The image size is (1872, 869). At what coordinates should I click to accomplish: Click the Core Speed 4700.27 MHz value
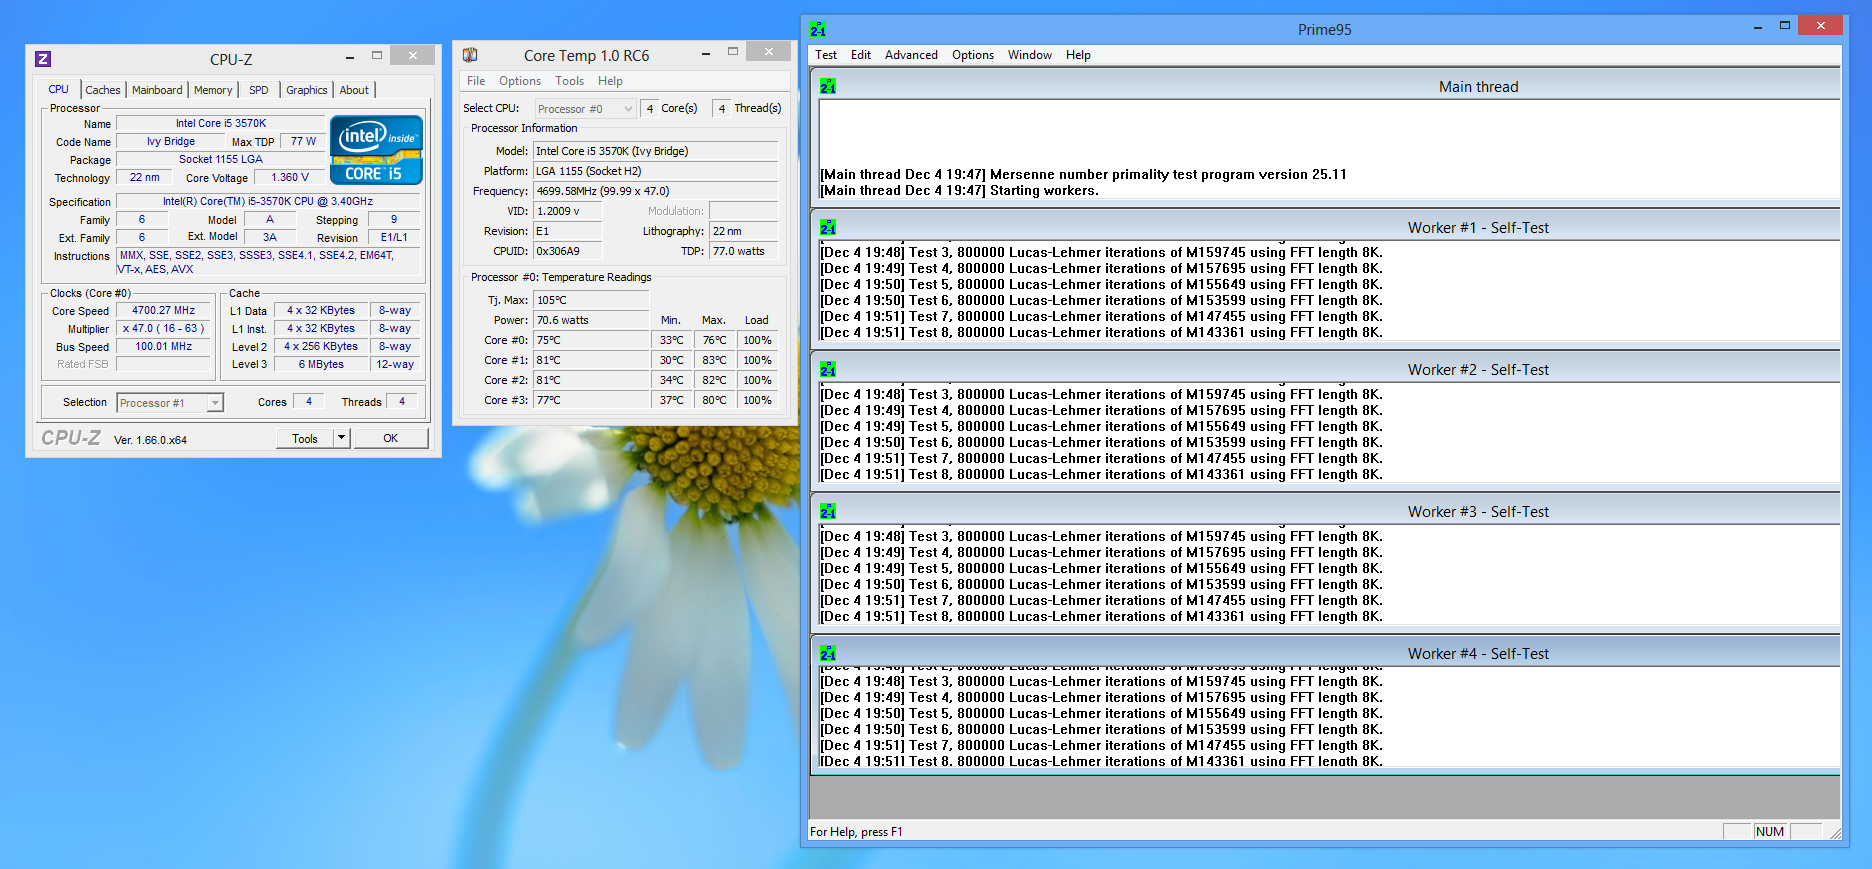[164, 311]
